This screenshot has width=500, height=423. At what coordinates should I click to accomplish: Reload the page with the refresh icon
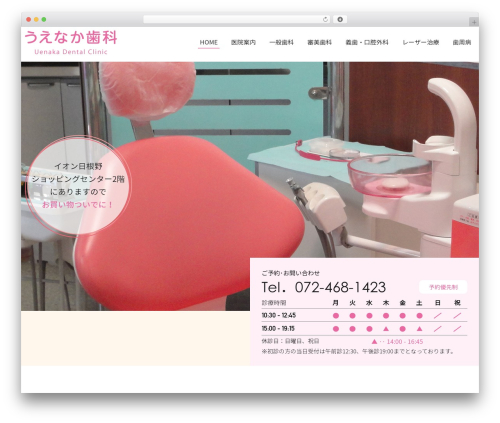pos(325,20)
